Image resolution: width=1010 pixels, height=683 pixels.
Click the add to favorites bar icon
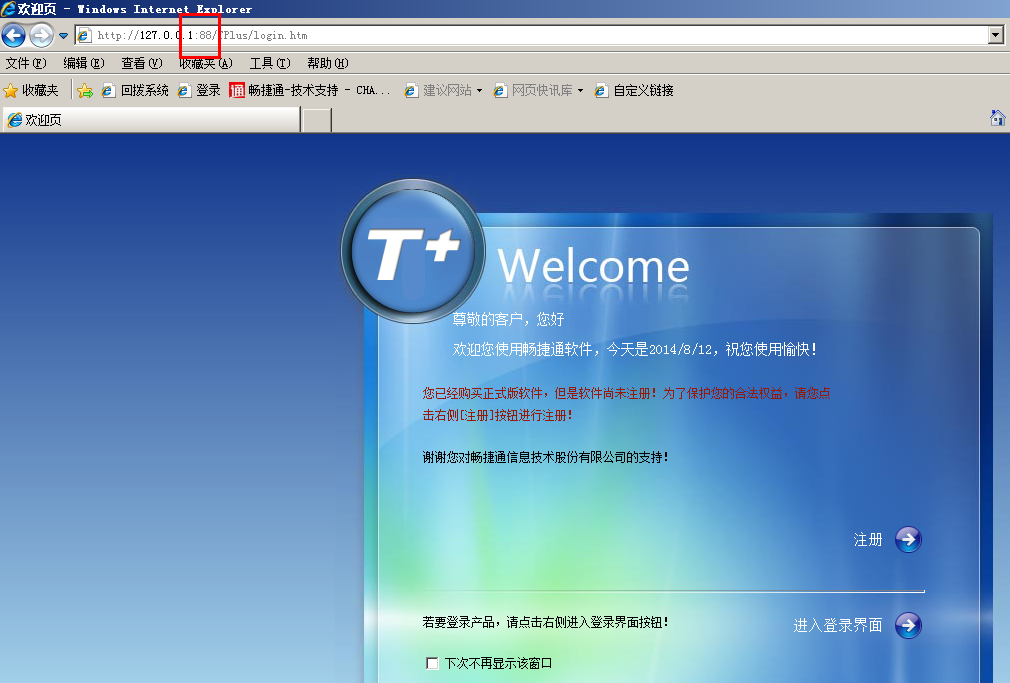coord(84,91)
